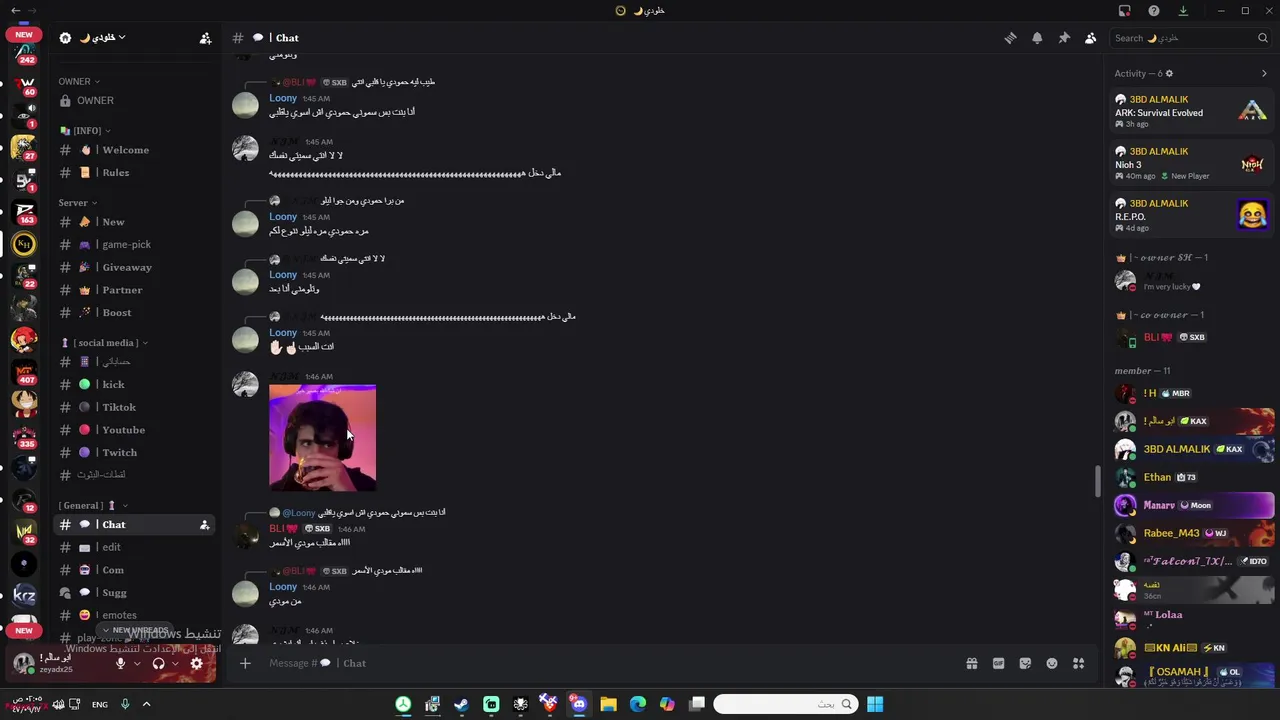Click the plus attachment button in message bar
Viewport: 1280px width, 720px height.
[x=245, y=663]
